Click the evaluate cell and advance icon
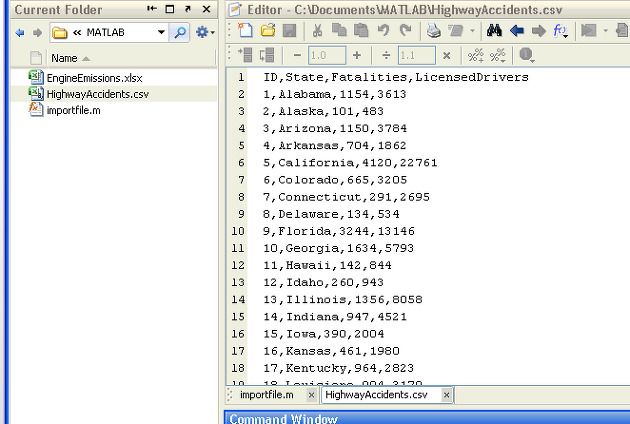Viewport: 630px width, 424px height. tap(267, 55)
